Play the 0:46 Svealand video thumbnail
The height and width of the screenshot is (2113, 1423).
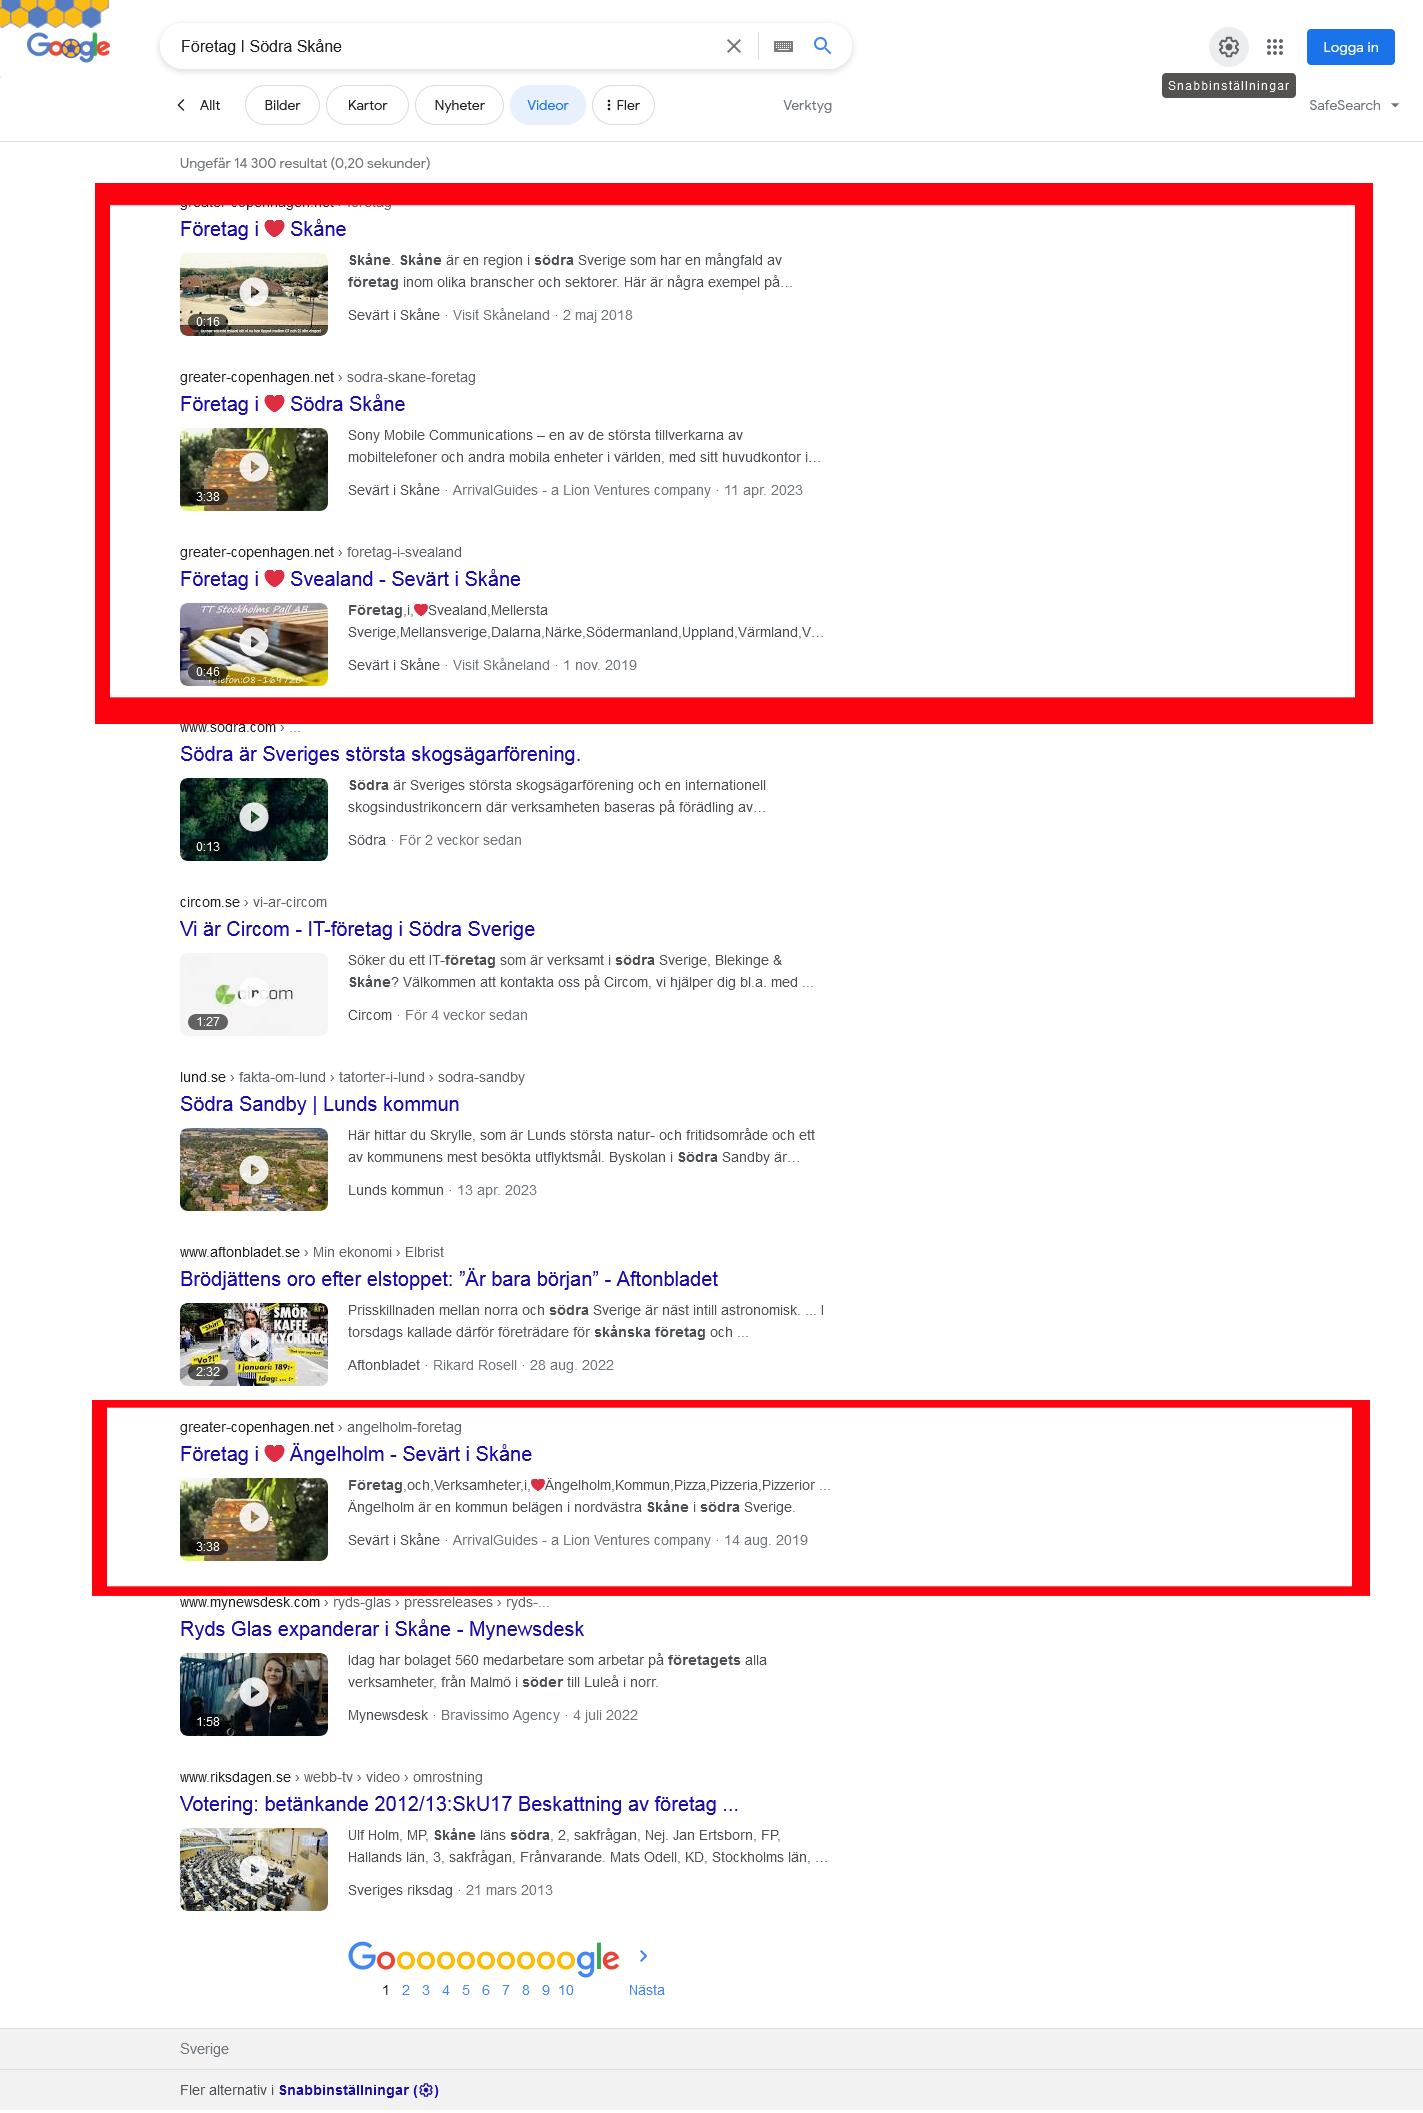254,644
